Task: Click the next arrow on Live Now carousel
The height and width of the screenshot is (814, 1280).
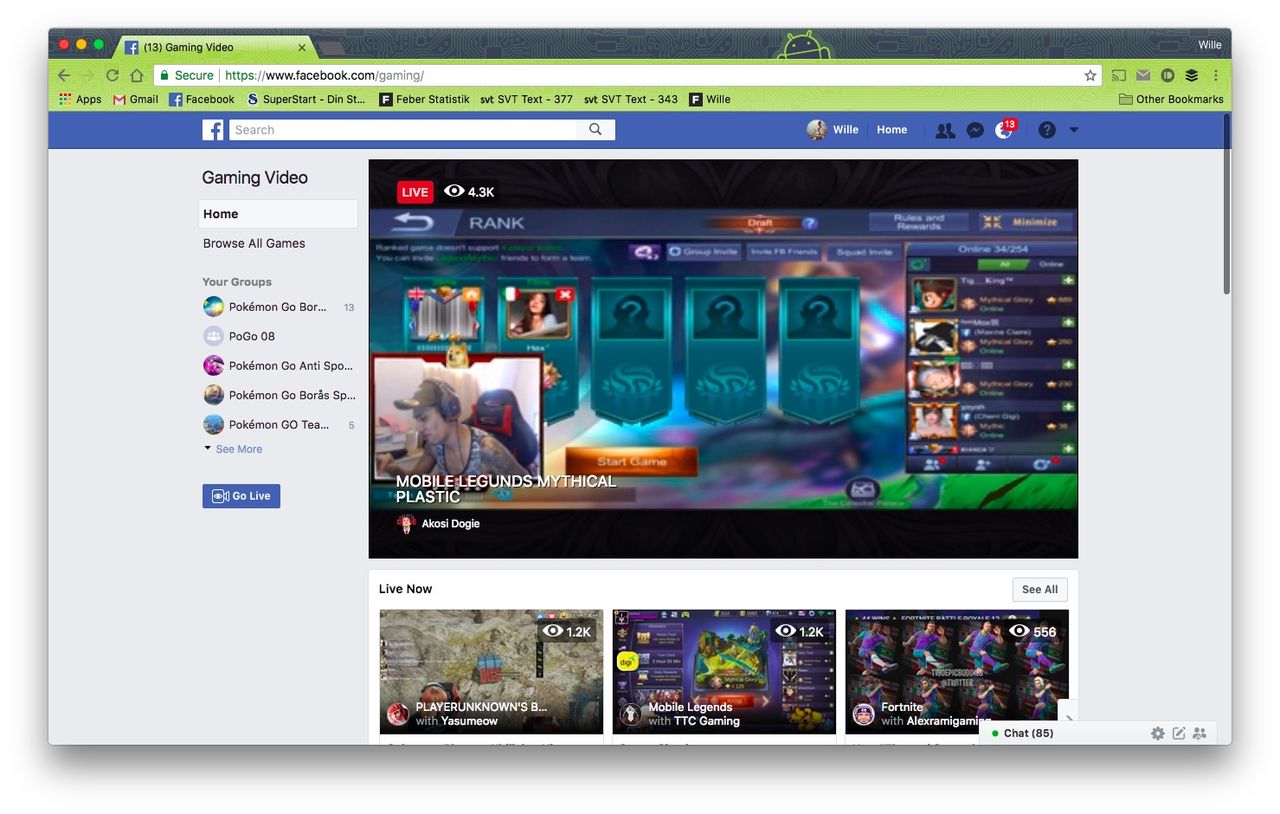Action: pyautogui.click(x=1069, y=718)
